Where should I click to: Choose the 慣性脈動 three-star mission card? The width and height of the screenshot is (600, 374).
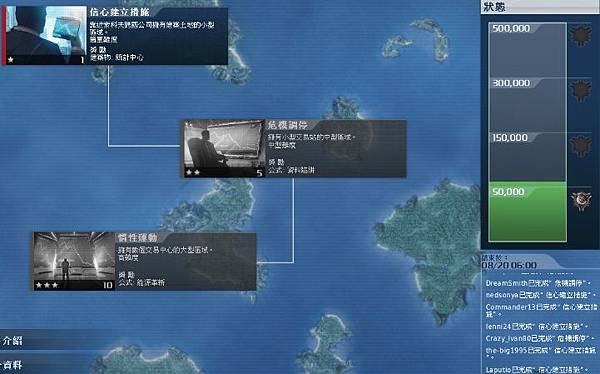[144, 261]
